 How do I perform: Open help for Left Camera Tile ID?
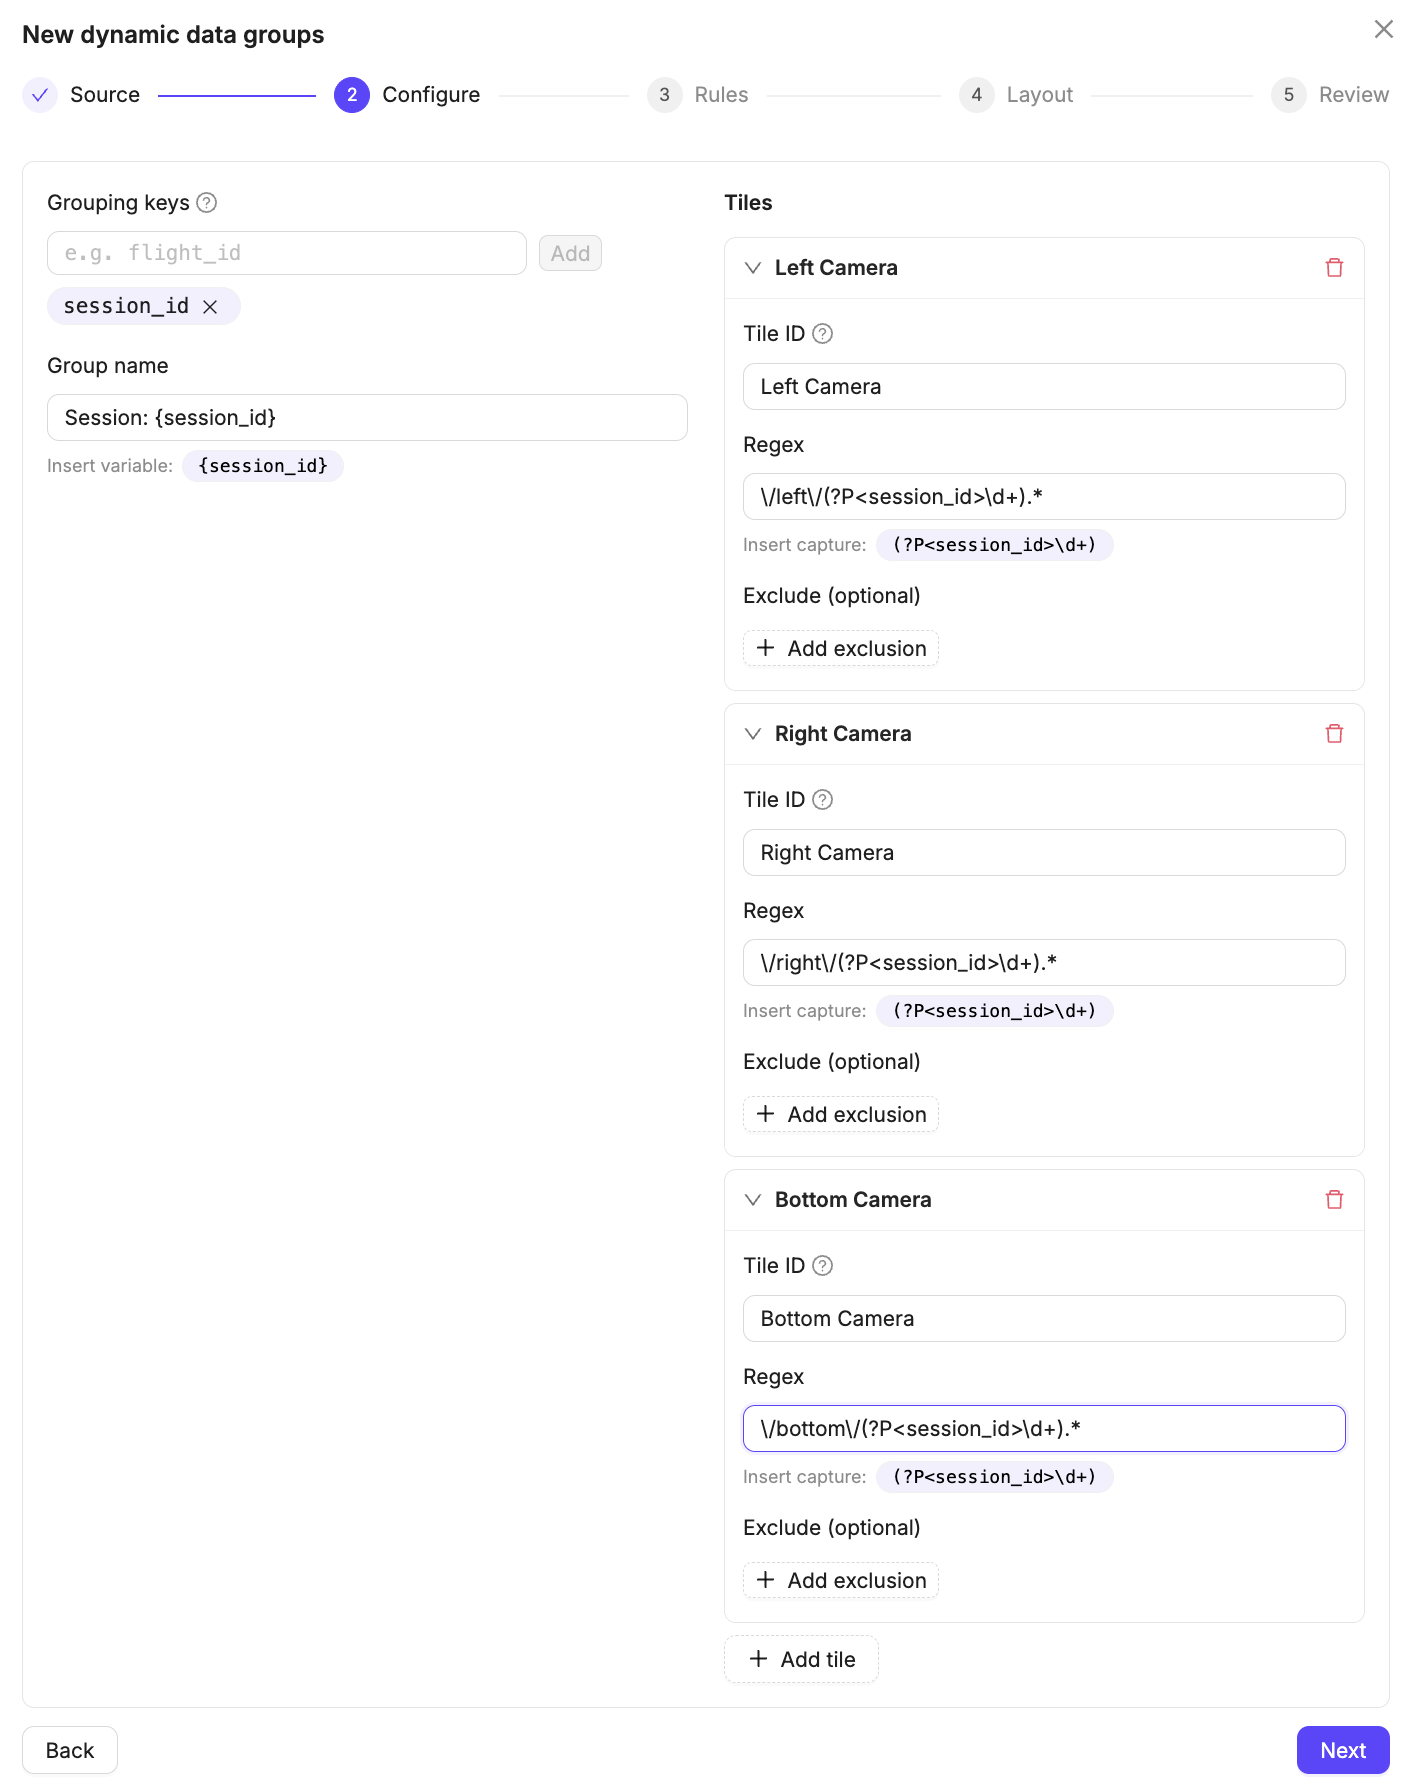[822, 334]
